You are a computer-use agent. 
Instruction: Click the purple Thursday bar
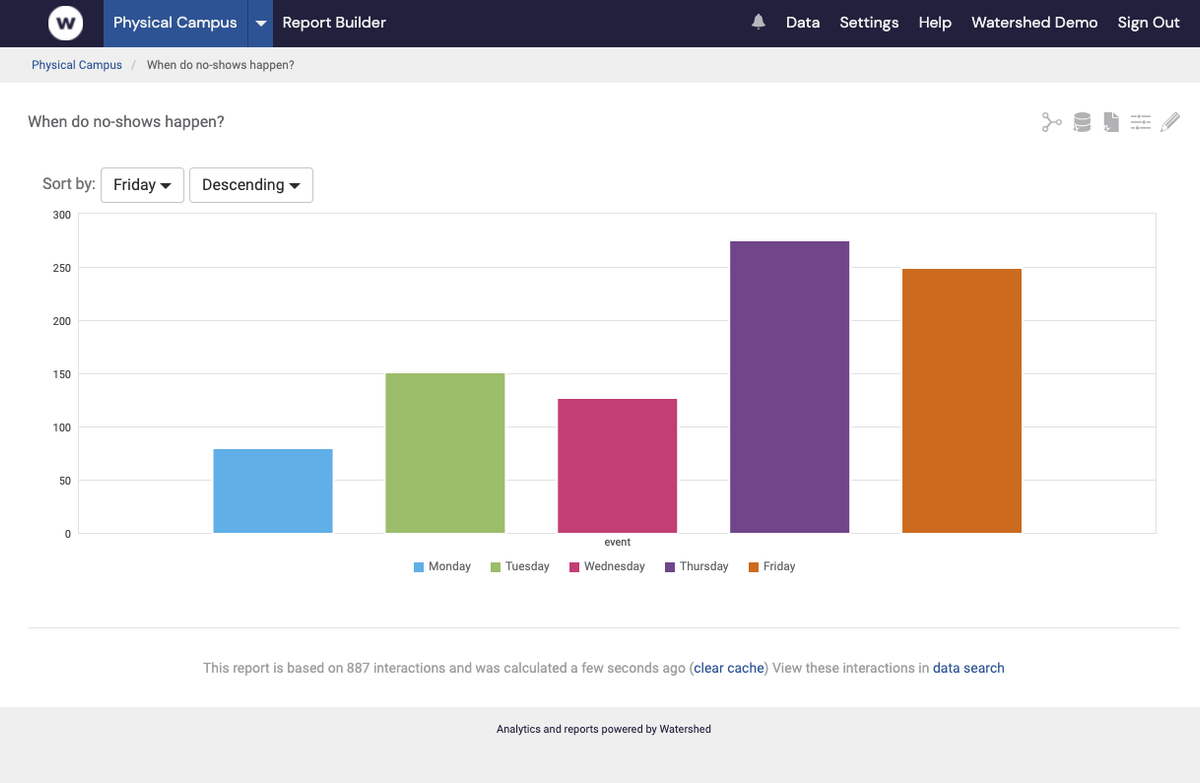point(789,385)
